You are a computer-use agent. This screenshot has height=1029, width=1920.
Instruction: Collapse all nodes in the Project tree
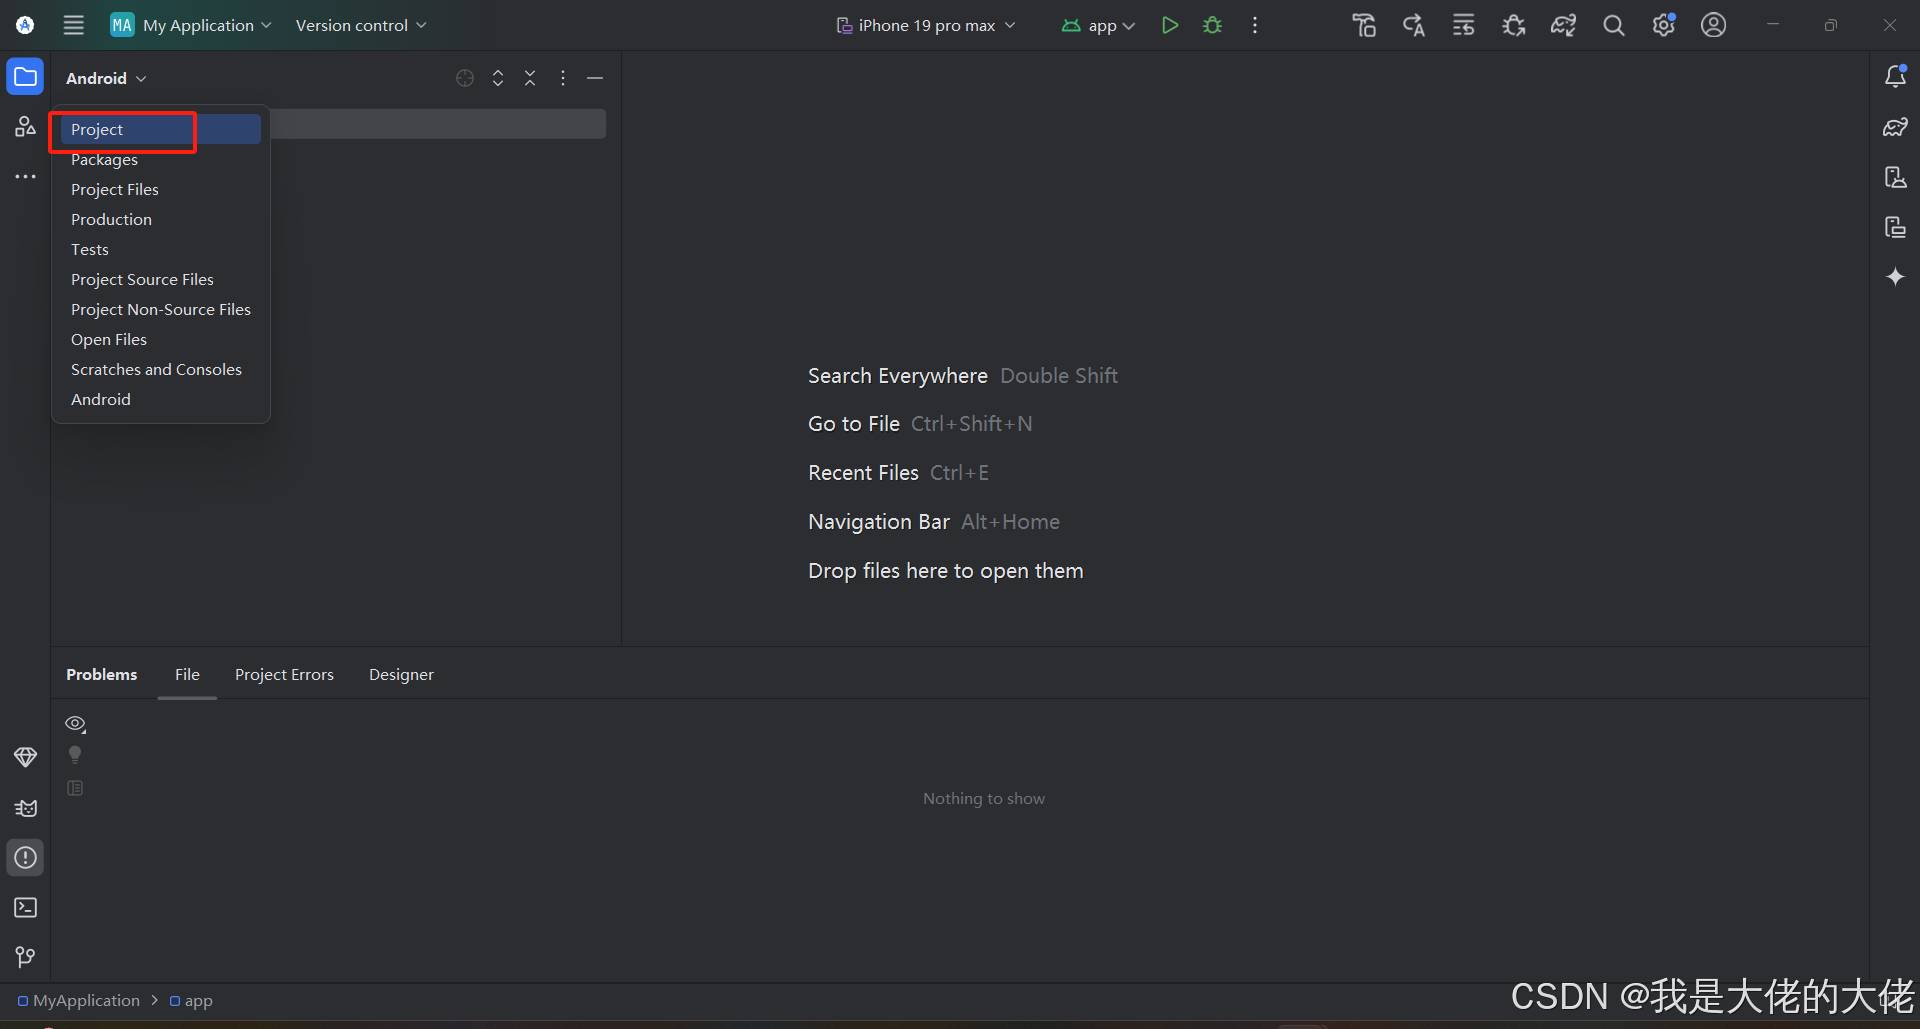[530, 77]
